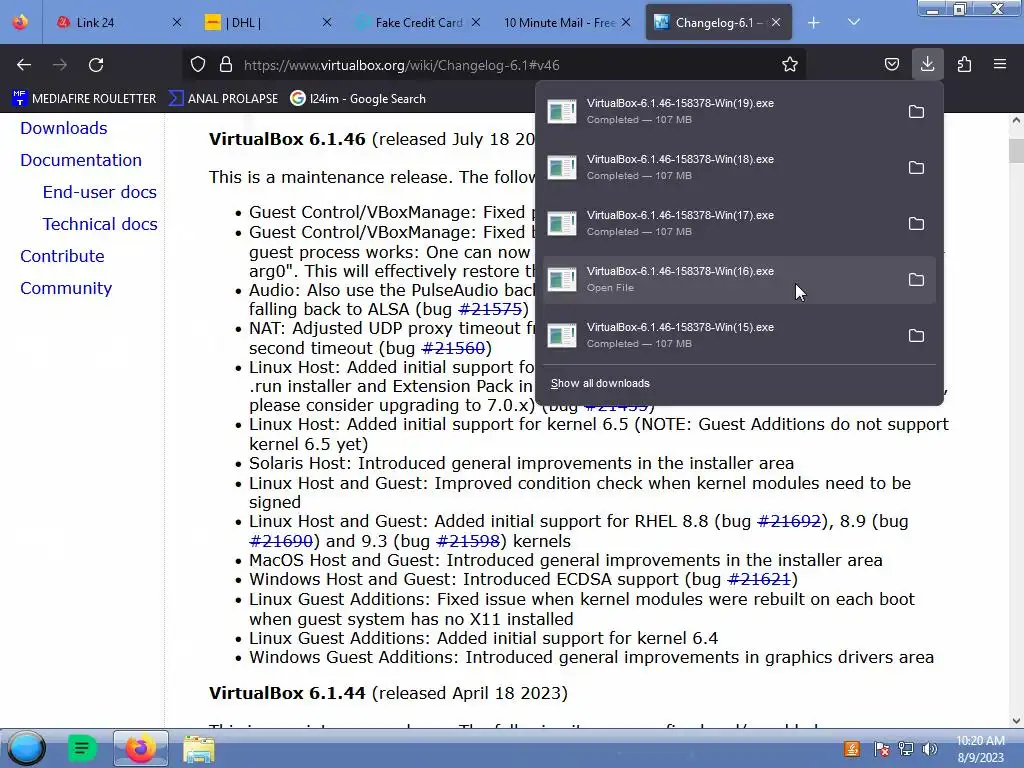Viewport: 1024px width, 768px height.
Task: Open the volume speaker tray icon
Action: tap(929, 749)
